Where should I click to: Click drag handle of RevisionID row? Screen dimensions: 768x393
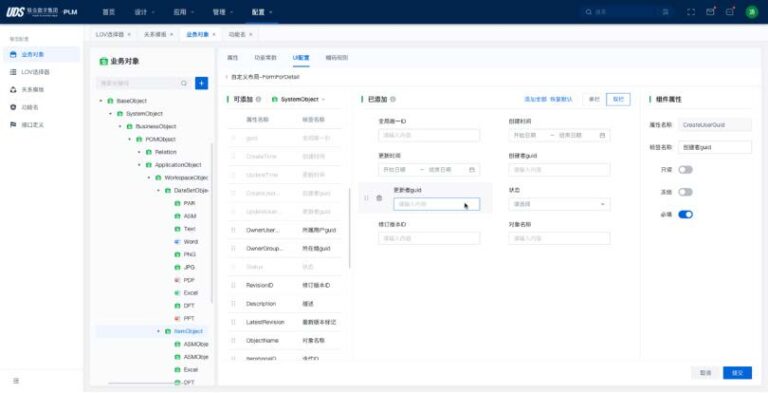233,285
